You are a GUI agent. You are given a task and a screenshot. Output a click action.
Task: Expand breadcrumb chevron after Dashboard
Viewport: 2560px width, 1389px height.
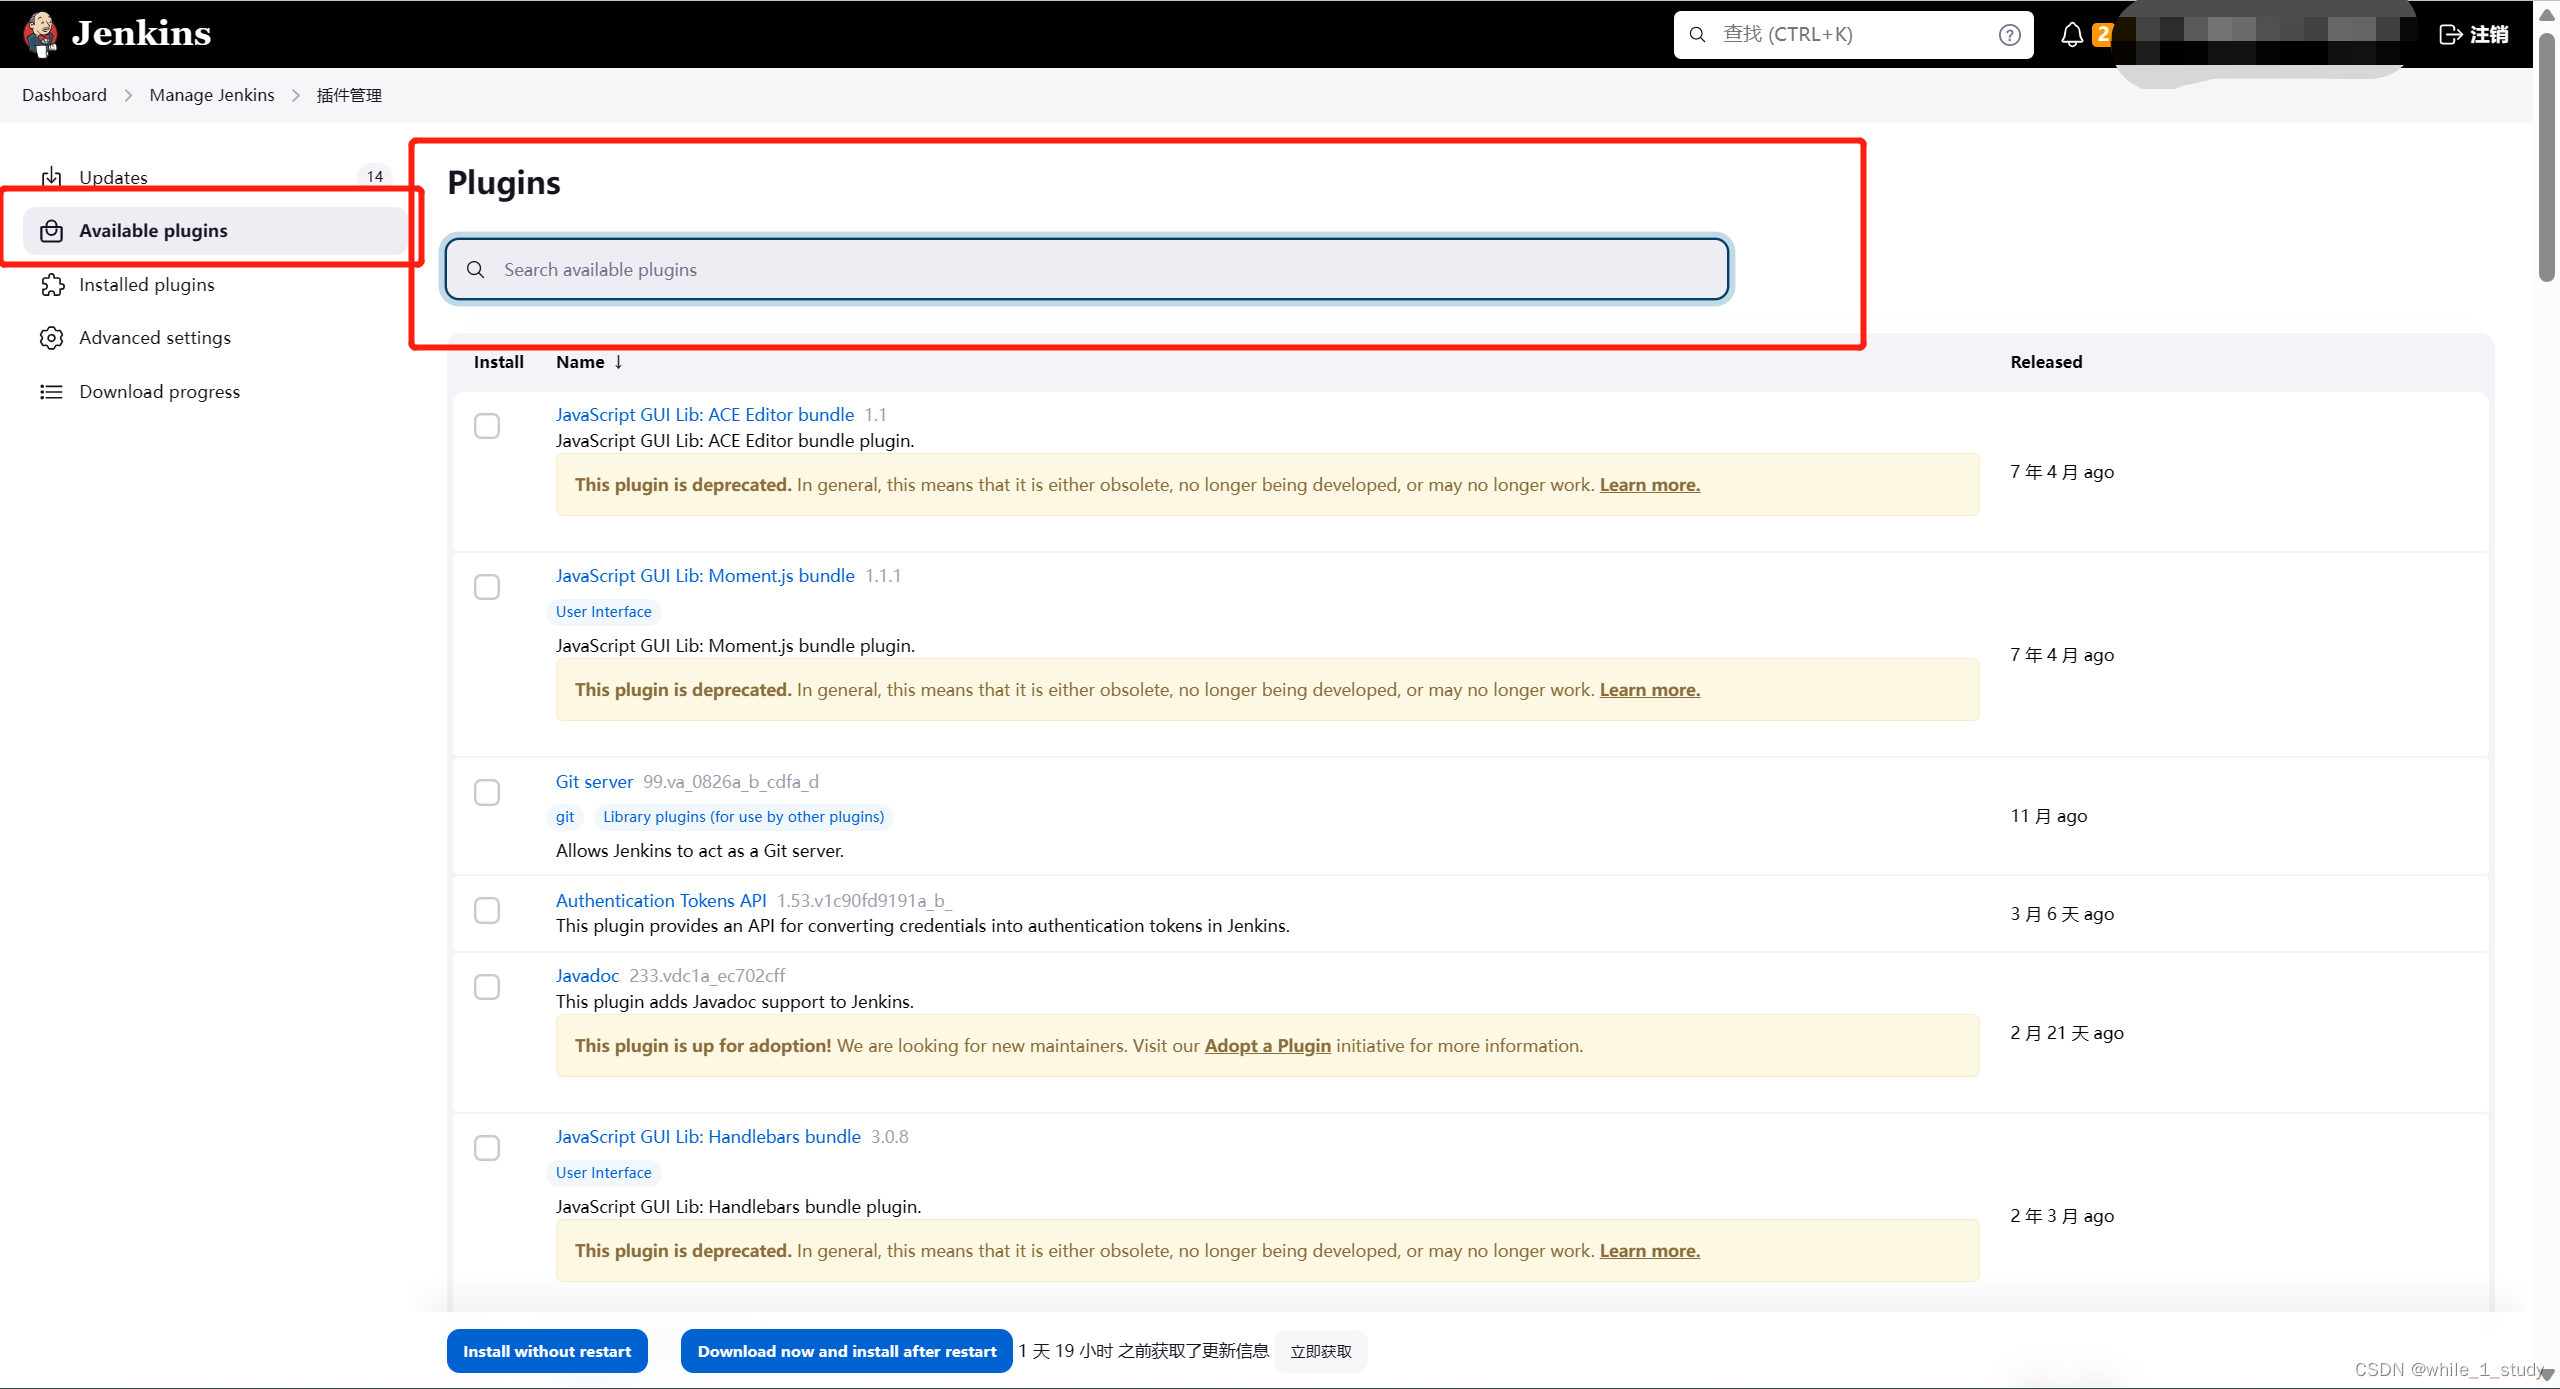click(128, 95)
